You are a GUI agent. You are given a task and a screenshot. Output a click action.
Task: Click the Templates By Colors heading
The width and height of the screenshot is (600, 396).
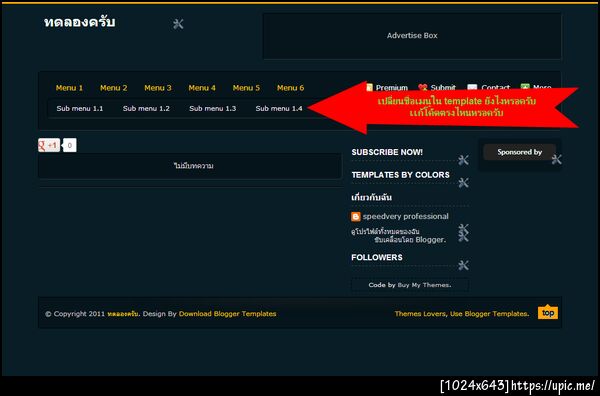point(400,175)
